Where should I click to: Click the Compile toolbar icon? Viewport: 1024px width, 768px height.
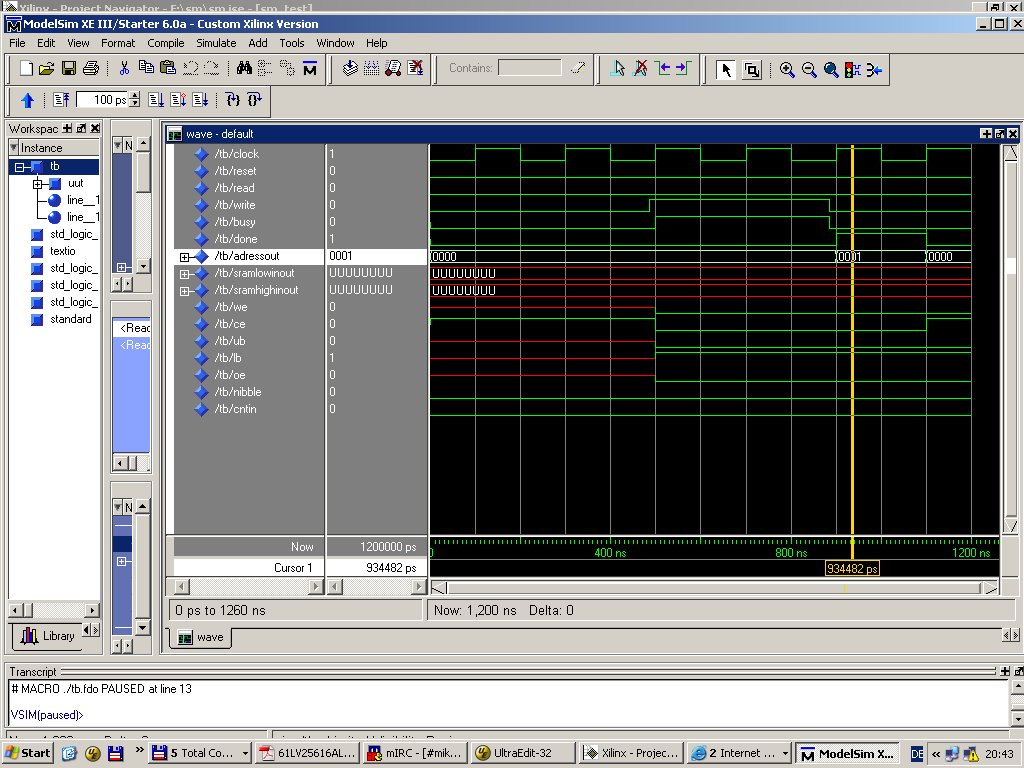click(350, 68)
